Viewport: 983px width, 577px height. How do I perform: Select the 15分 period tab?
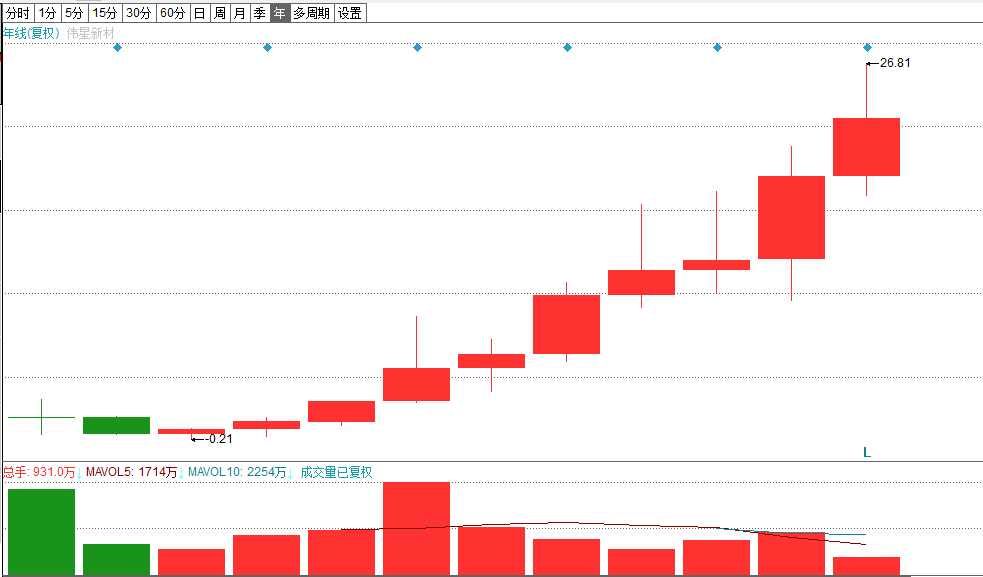104,13
